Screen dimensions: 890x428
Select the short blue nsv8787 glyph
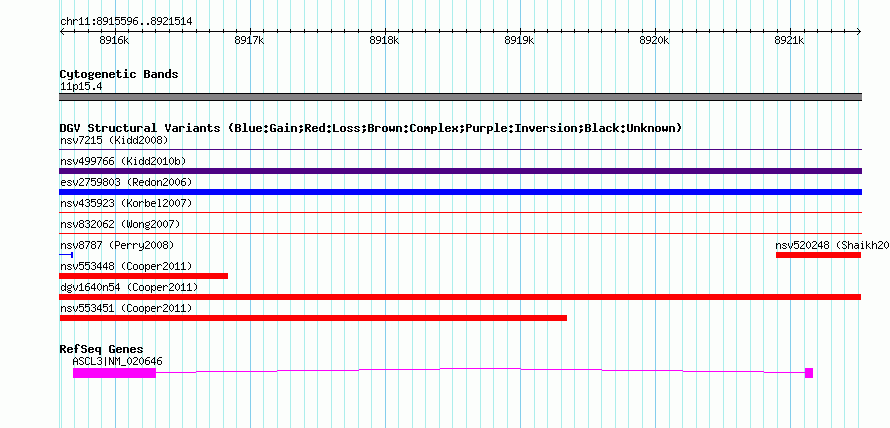click(66, 255)
